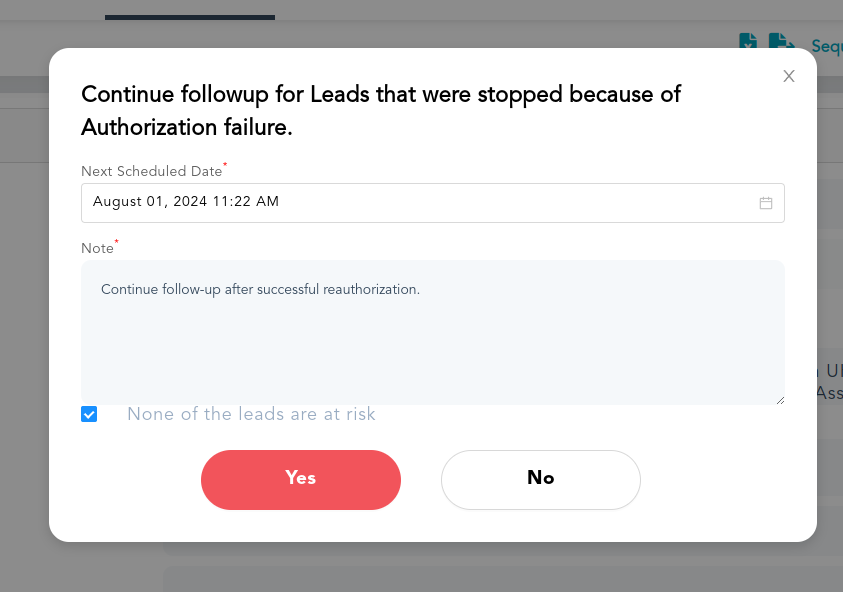
Task: Close the followup dialog with the X
Action: pos(789,76)
